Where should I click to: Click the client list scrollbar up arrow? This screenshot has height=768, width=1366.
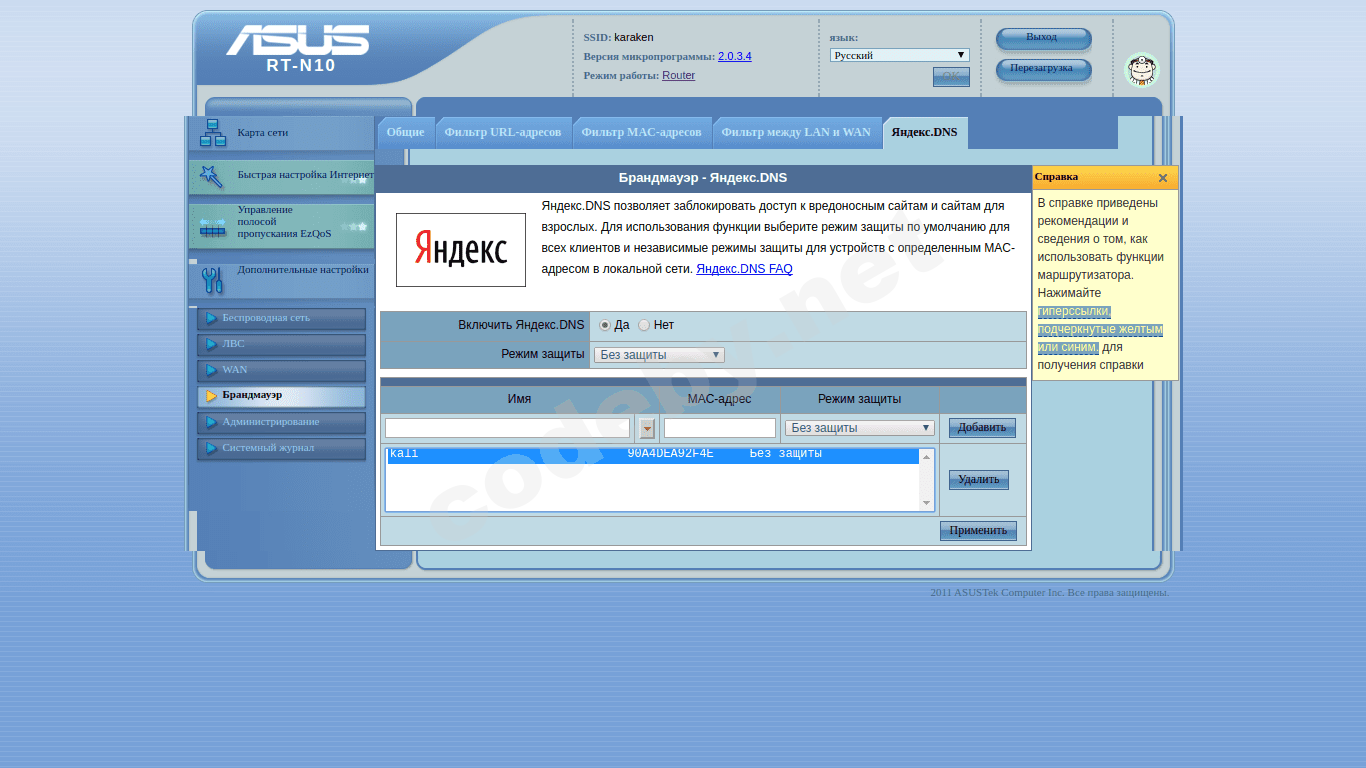pyautogui.click(x=926, y=457)
